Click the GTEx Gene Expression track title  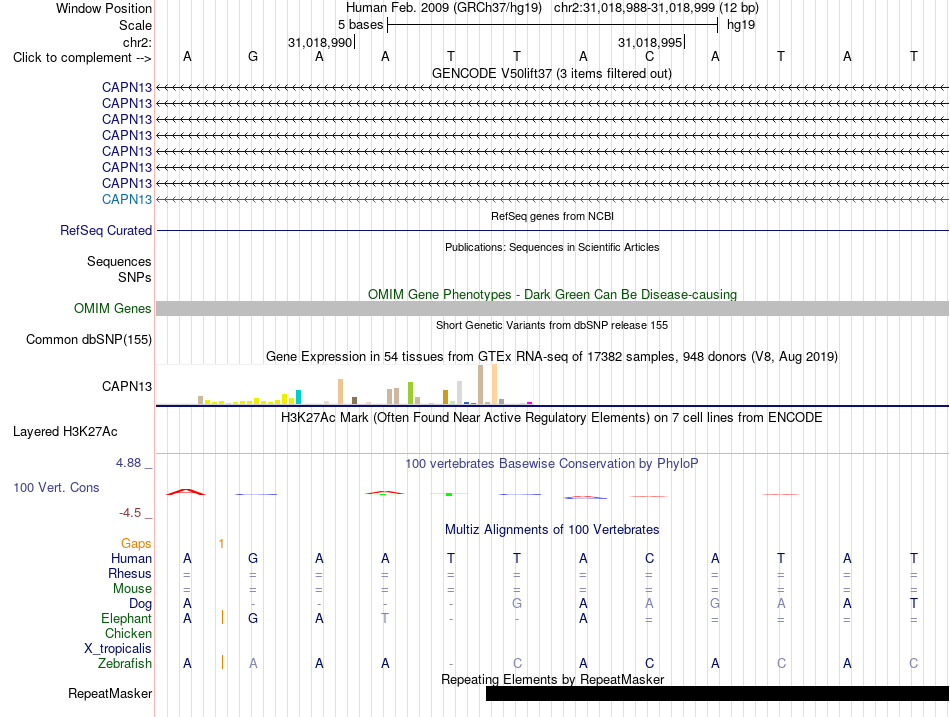click(552, 356)
